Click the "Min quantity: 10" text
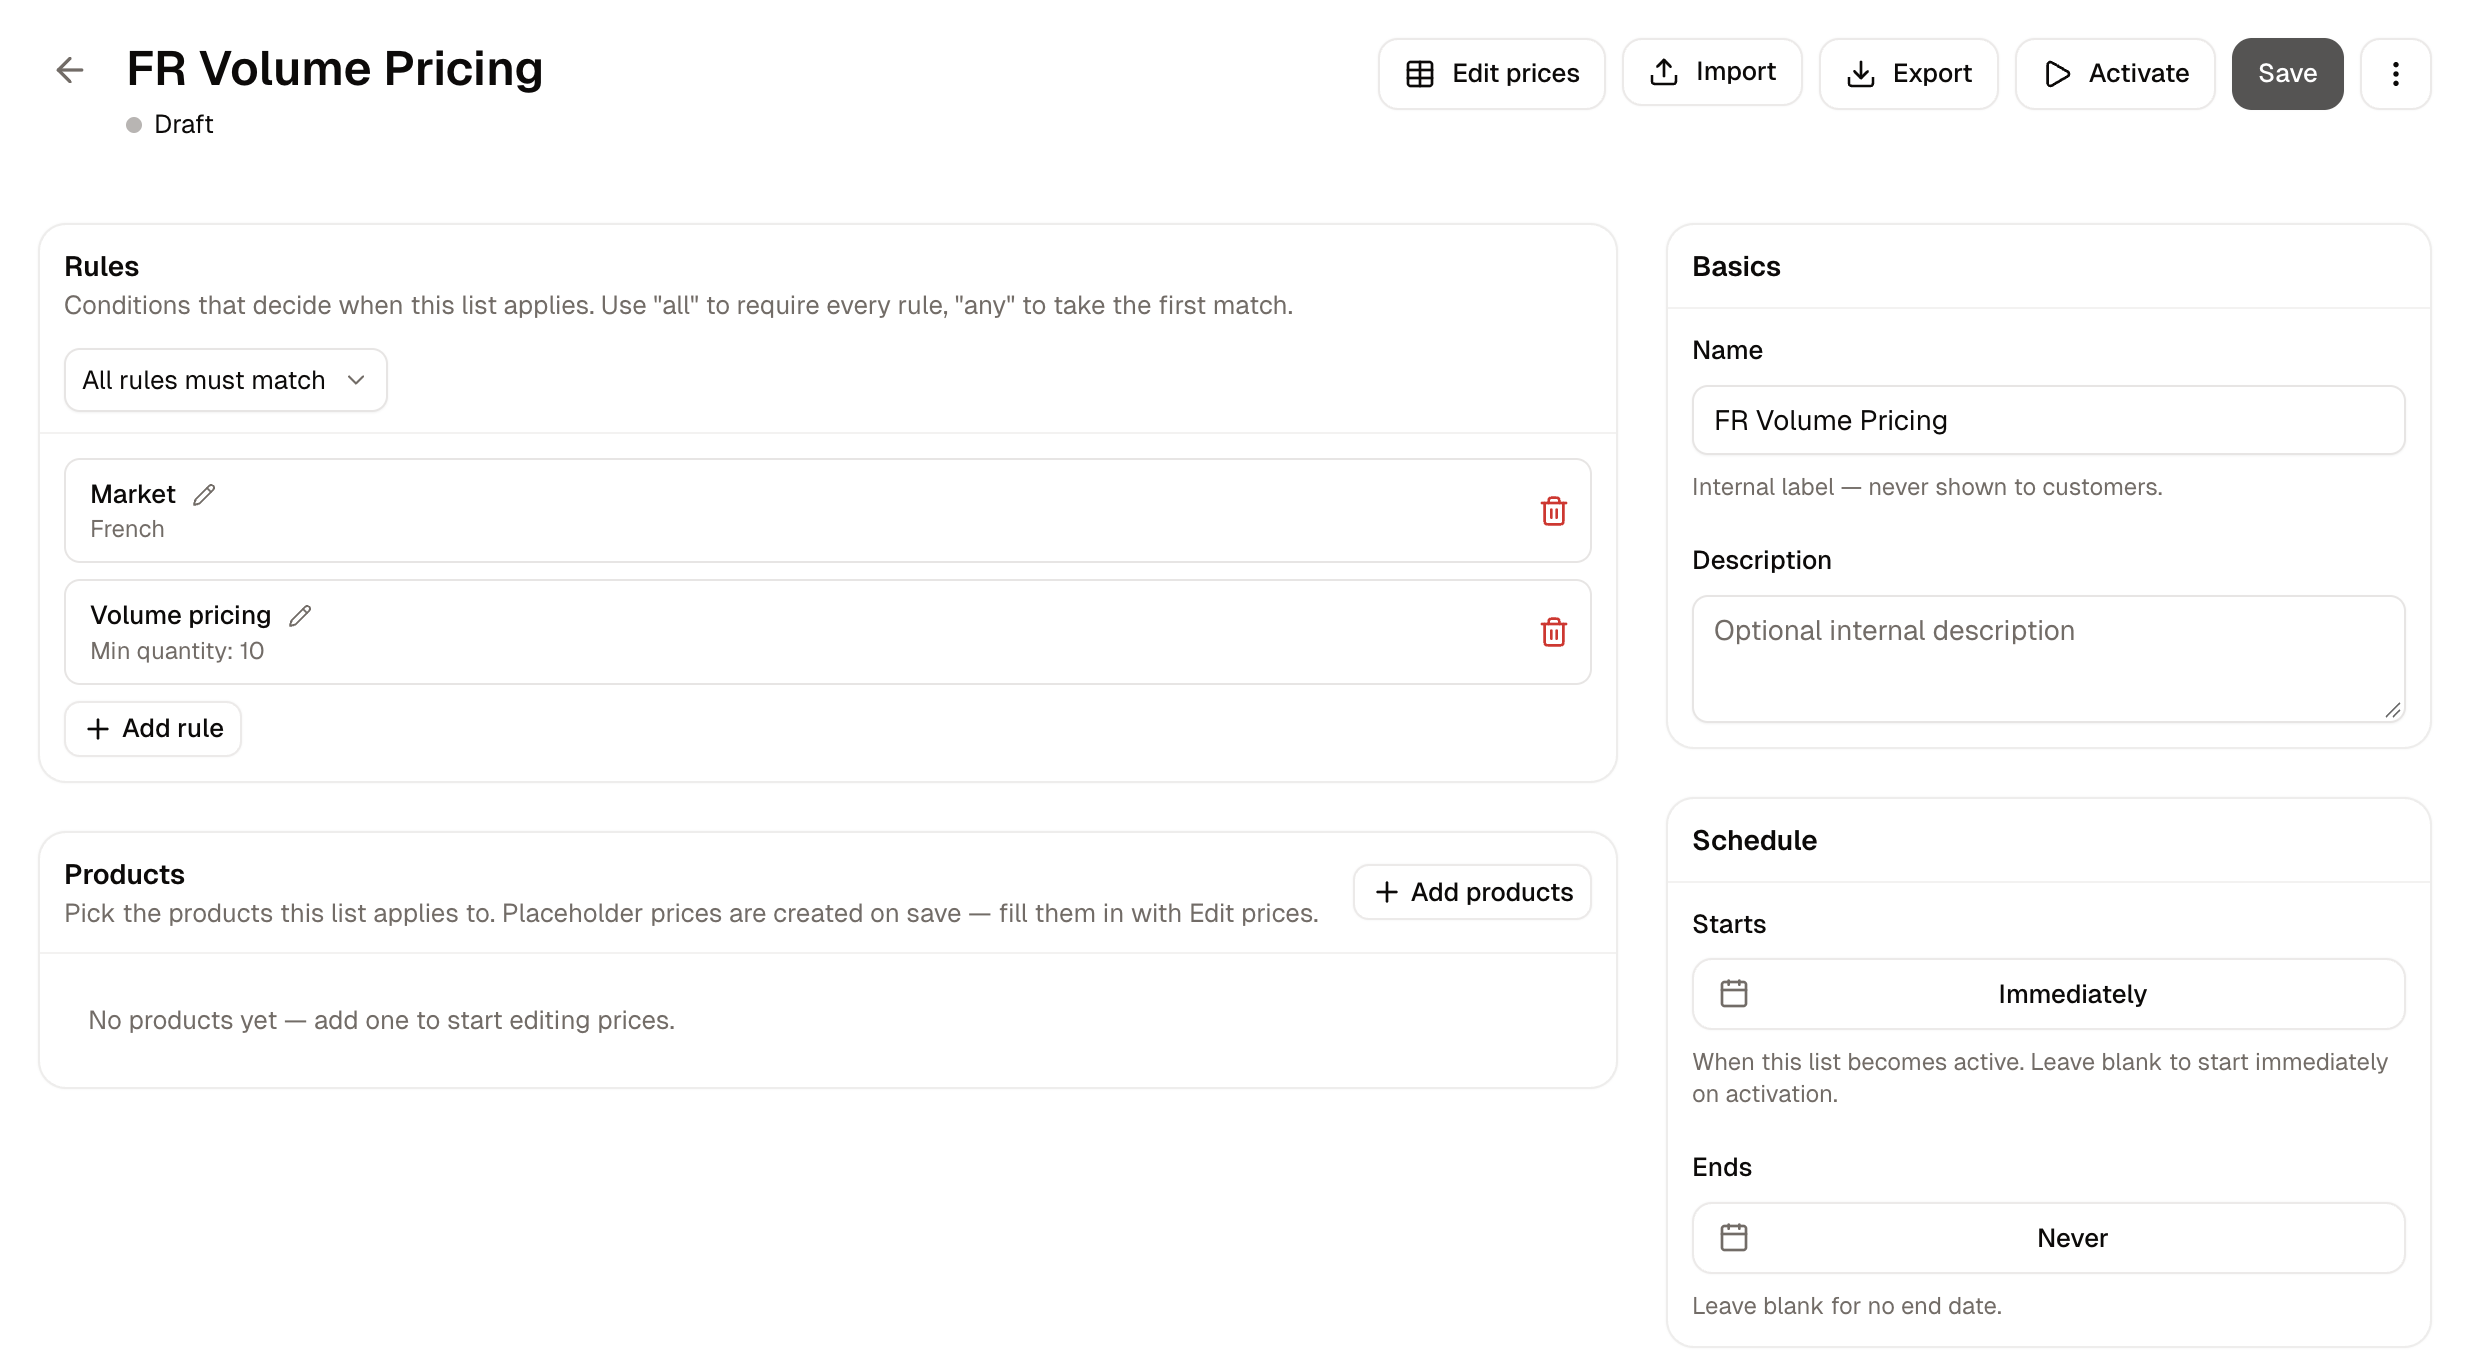Screen dimensions: 2480x1362 [177, 651]
